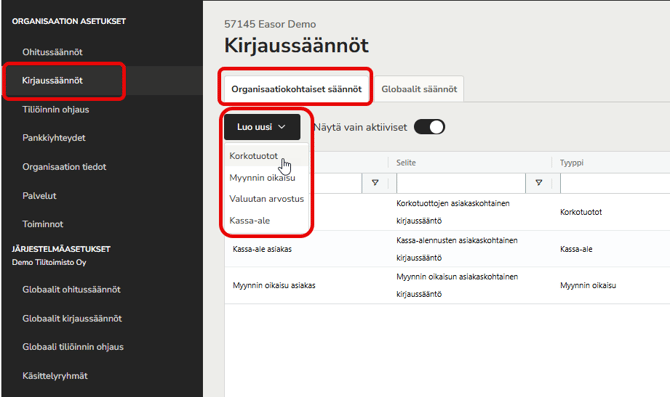Open Palvelut page

click(x=39, y=196)
